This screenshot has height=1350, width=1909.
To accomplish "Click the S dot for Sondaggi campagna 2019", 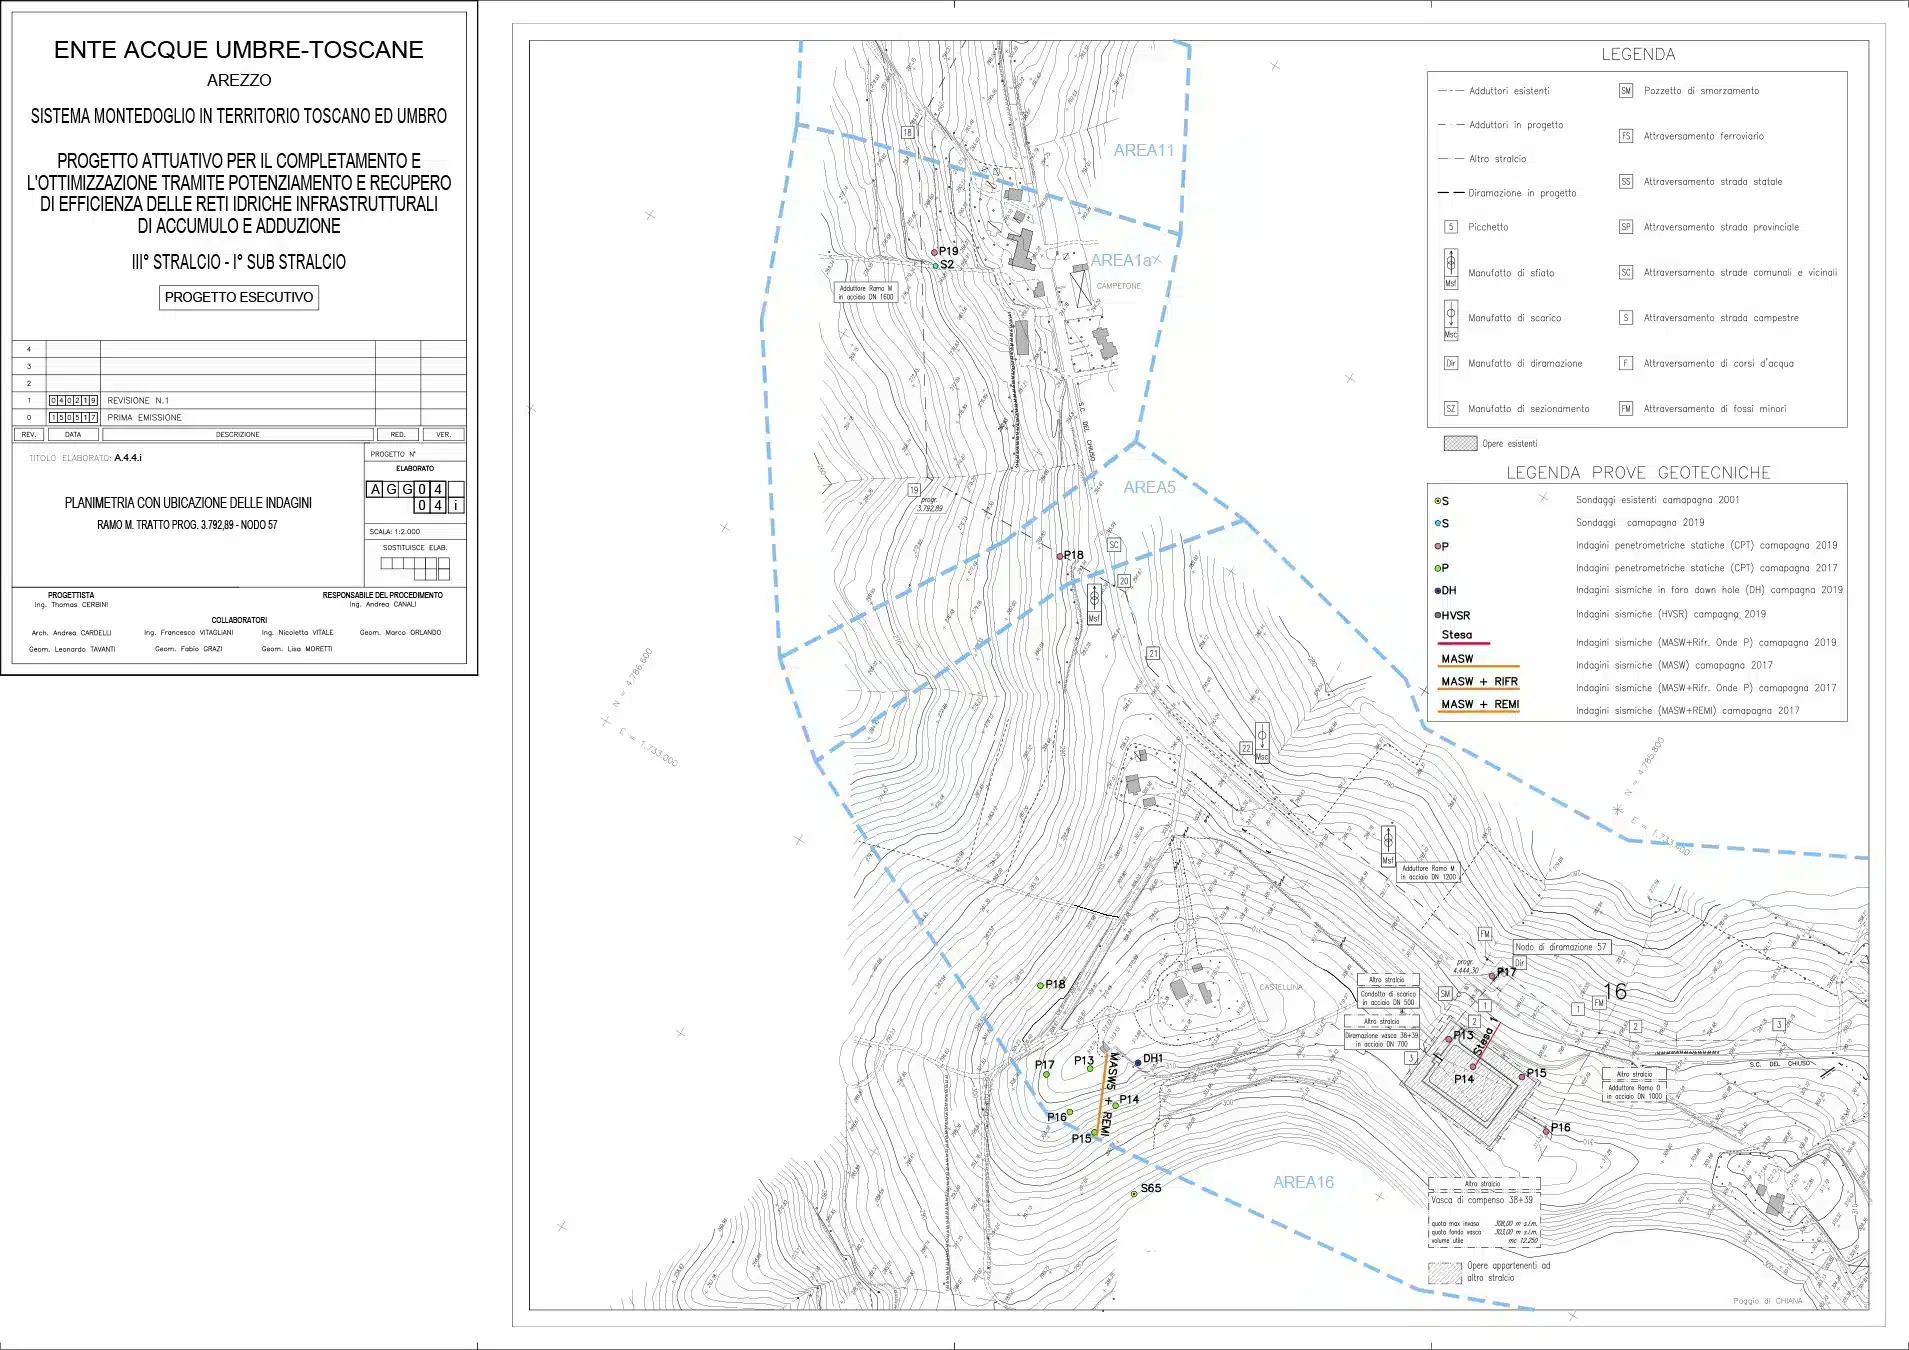I will click(x=1438, y=523).
